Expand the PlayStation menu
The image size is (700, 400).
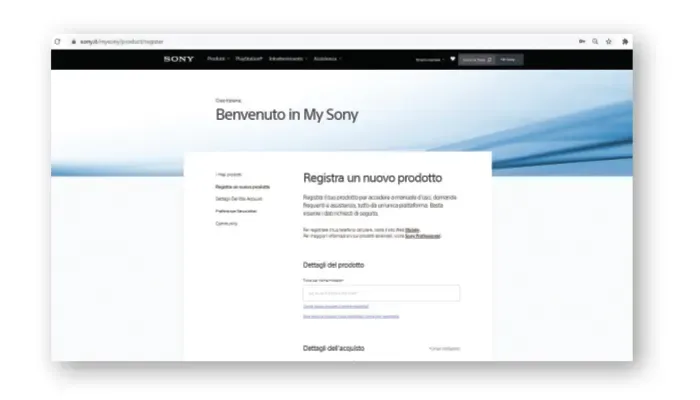pos(249,60)
